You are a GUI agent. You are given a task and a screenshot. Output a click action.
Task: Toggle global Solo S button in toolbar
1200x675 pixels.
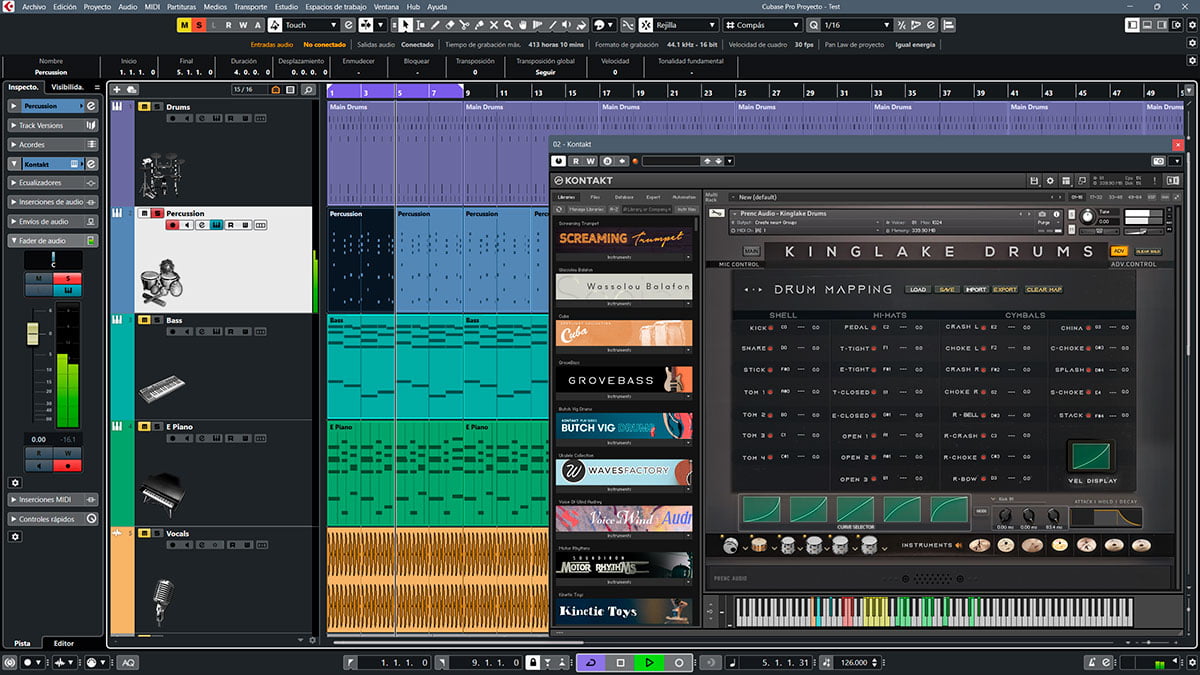point(200,24)
